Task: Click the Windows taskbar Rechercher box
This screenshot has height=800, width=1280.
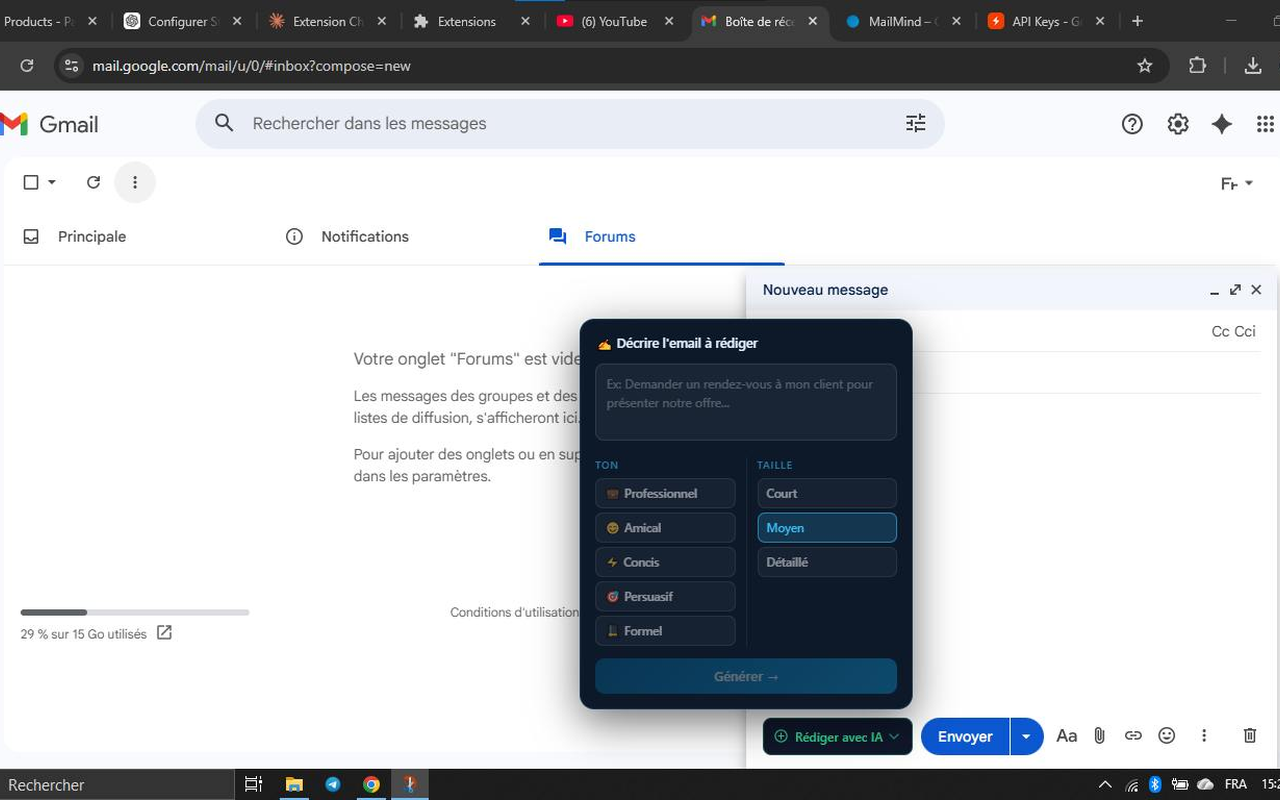Action: pyautogui.click(x=117, y=785)
